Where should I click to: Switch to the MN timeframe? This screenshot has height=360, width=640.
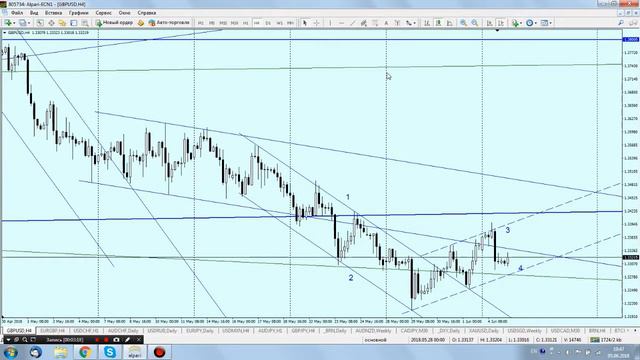pyautogui.click(x=290, y=23)
